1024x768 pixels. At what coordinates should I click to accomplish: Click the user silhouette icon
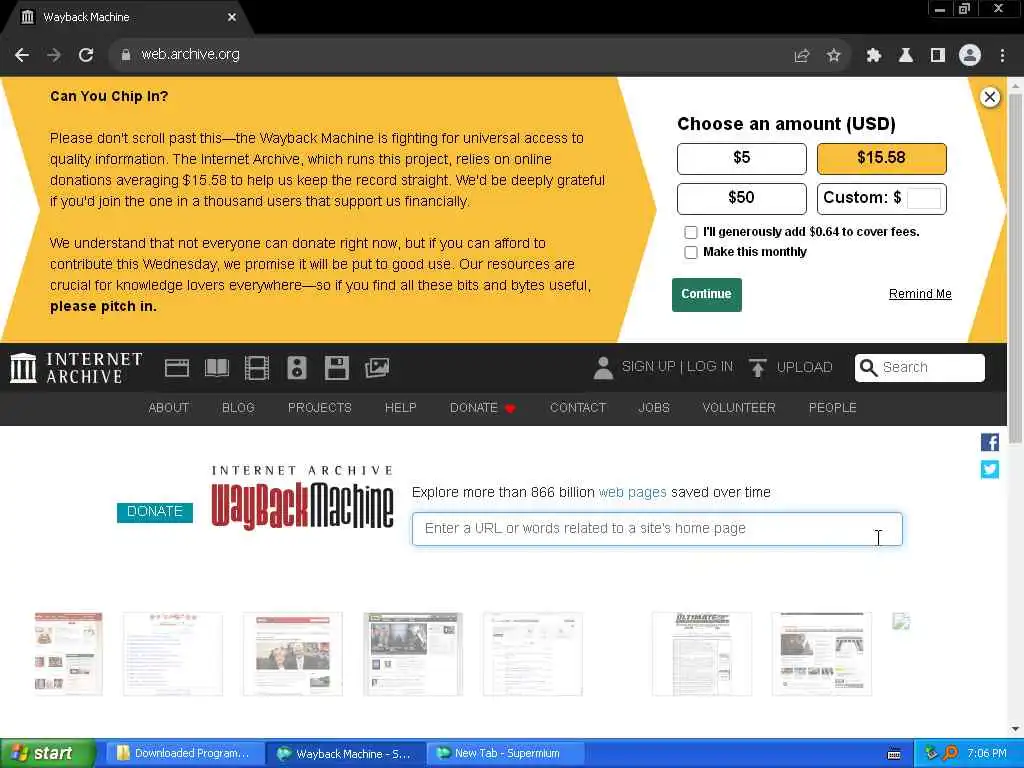click(603, 368)
